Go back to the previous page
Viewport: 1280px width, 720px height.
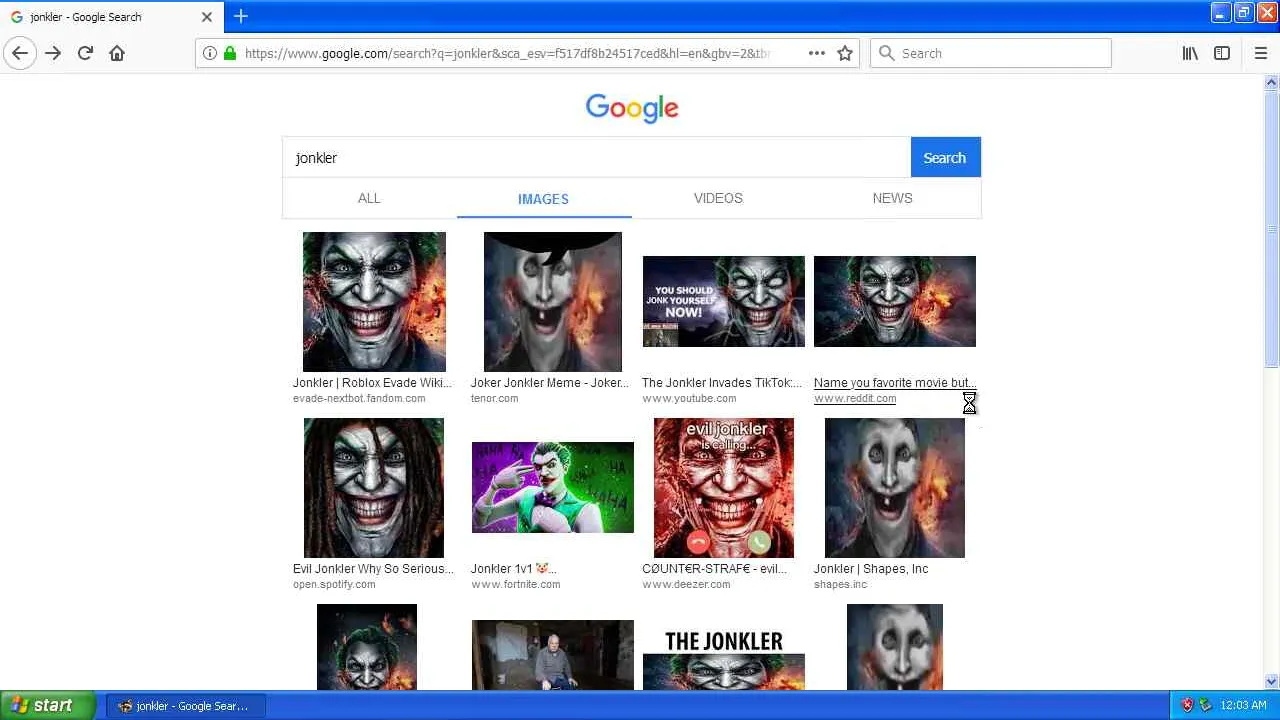[20, 53]
